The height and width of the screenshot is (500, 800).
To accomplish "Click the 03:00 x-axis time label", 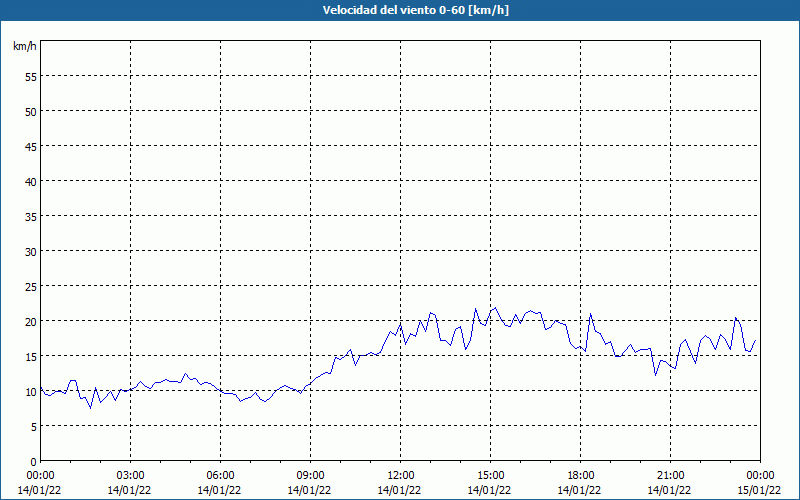I will 131,476.
